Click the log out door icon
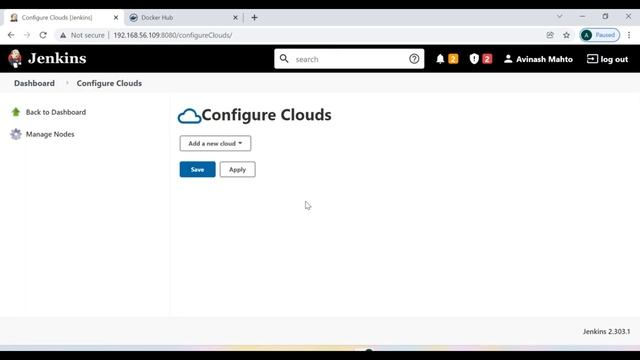This screenshot has height=360, width=640. click(592, 59)
